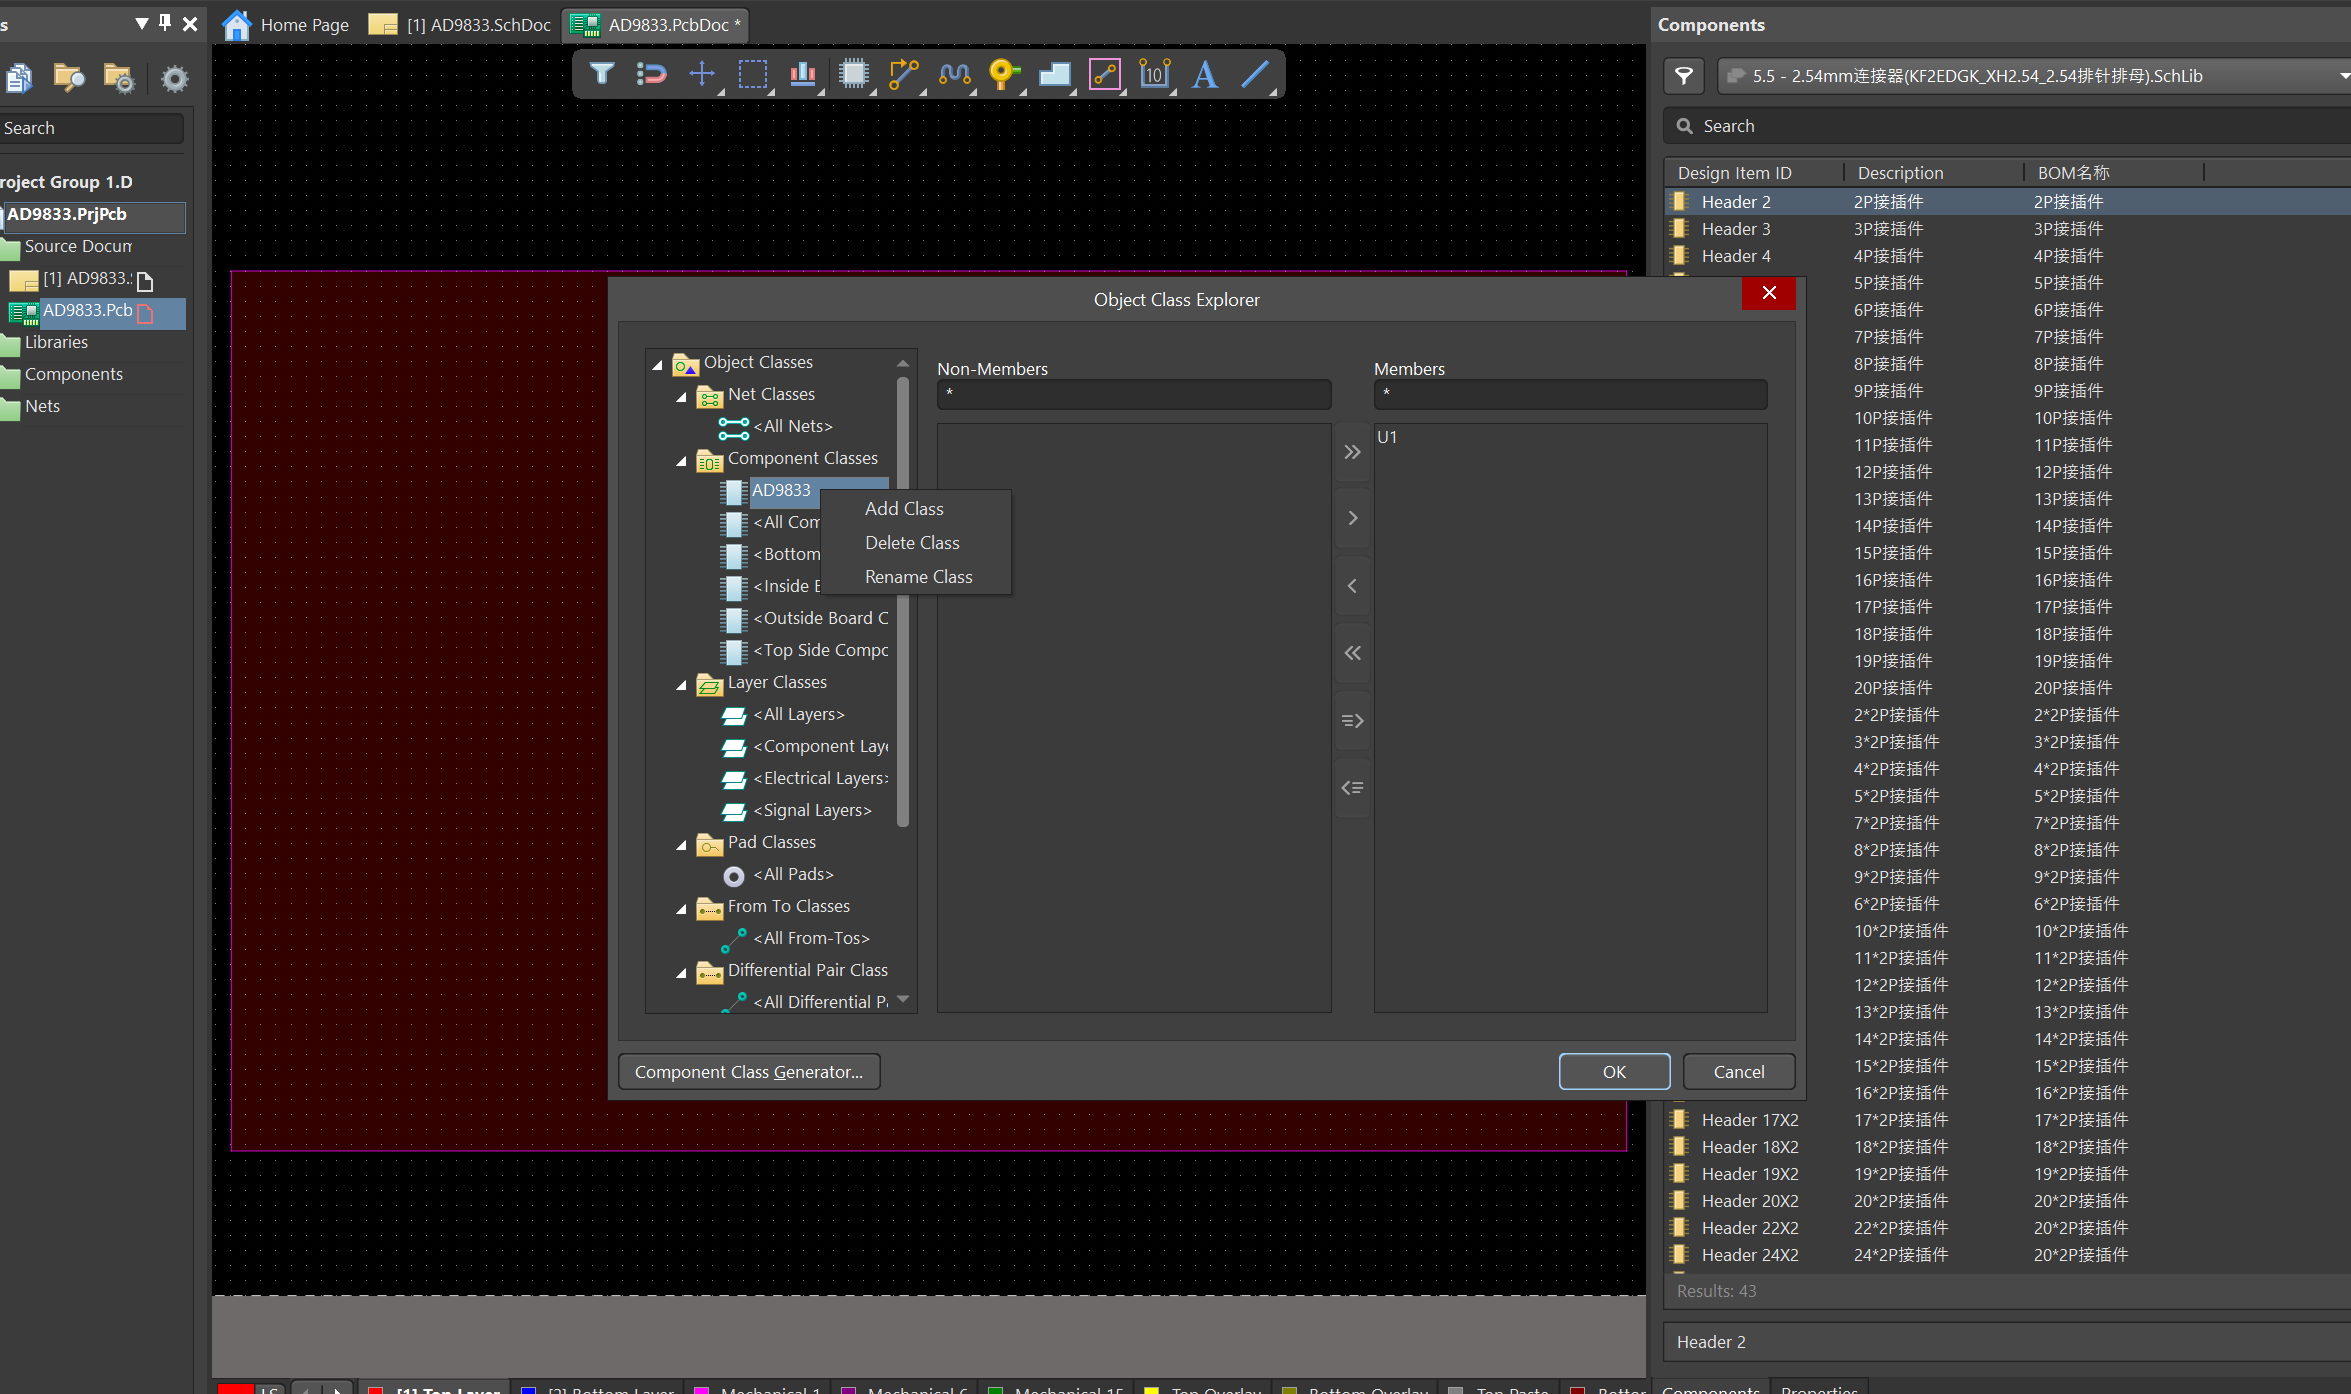Screen dimensions: 2351x1394
Task: Click the Non-Members filter input field
Action: coord(1133,394)
